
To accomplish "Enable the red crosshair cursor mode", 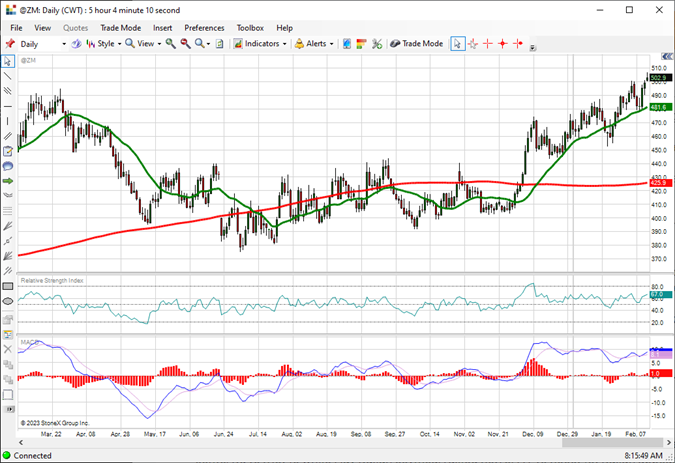I will coord(488,43).
